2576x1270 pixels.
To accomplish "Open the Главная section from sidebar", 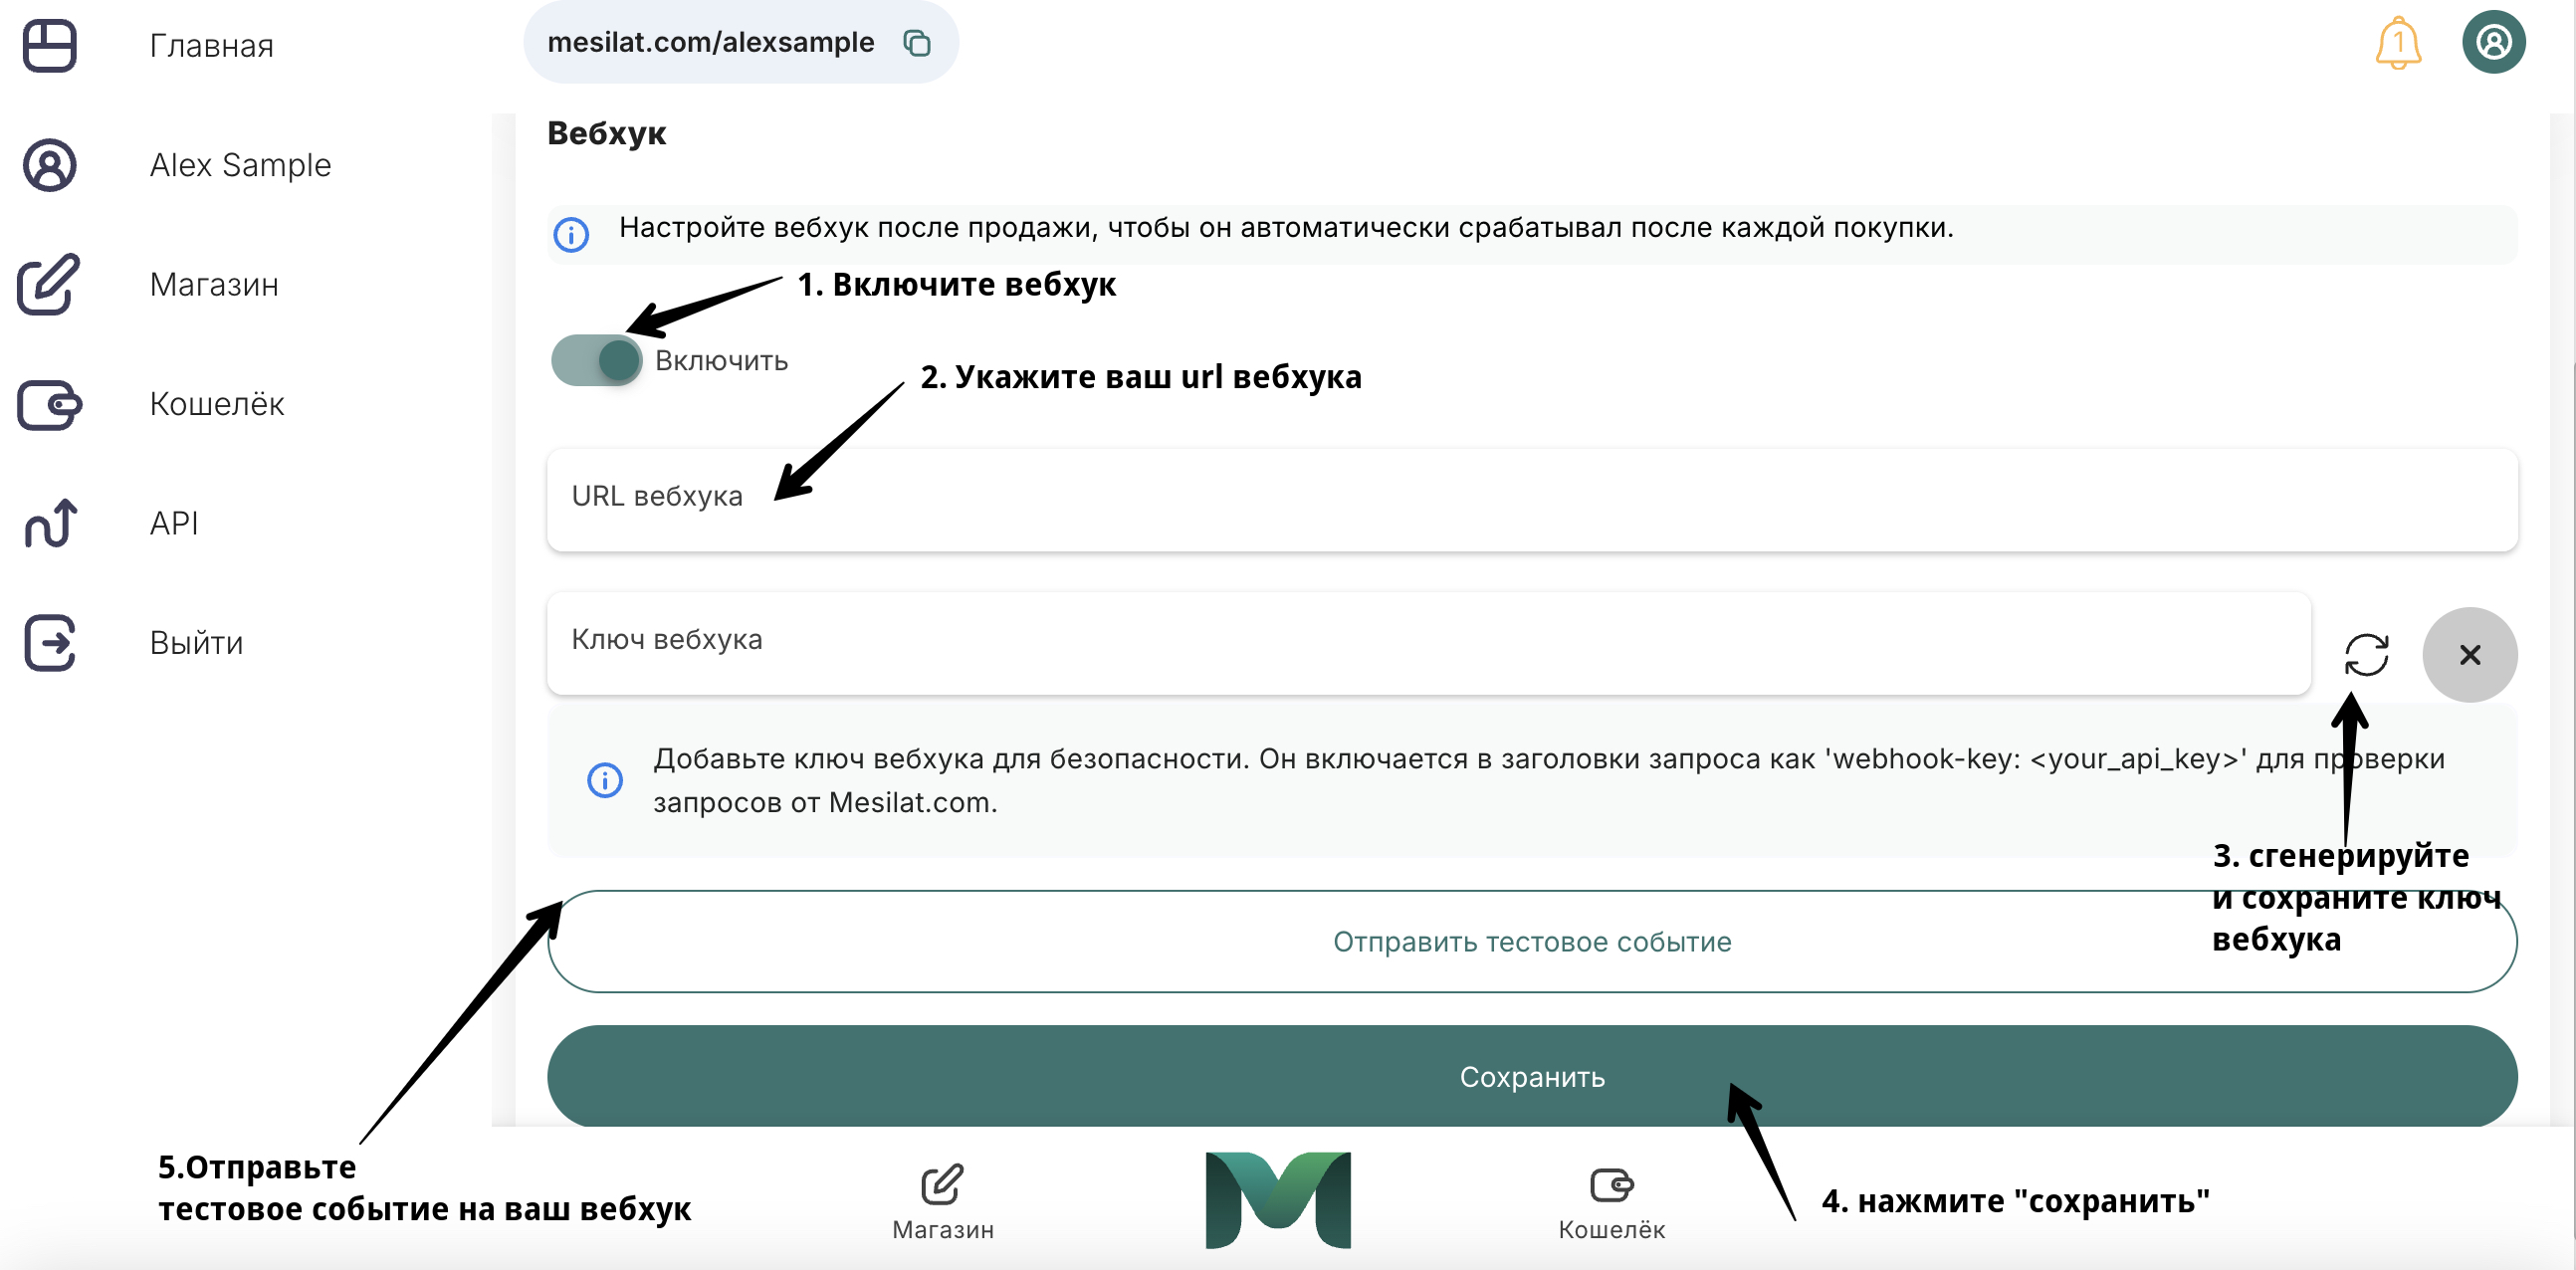I will point(212,45).
